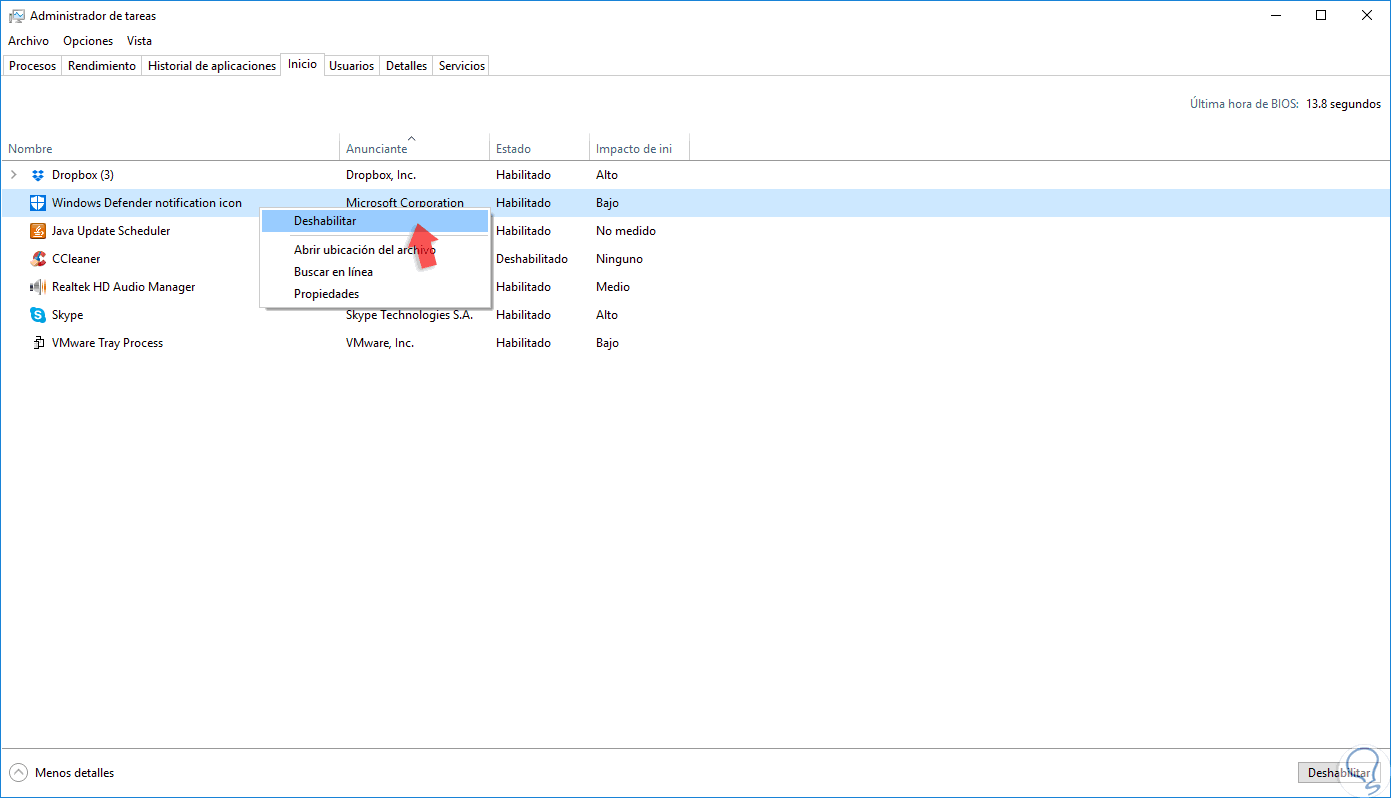Select the Dropbox startup icon
1391x798 pixels.
[38, 174]
